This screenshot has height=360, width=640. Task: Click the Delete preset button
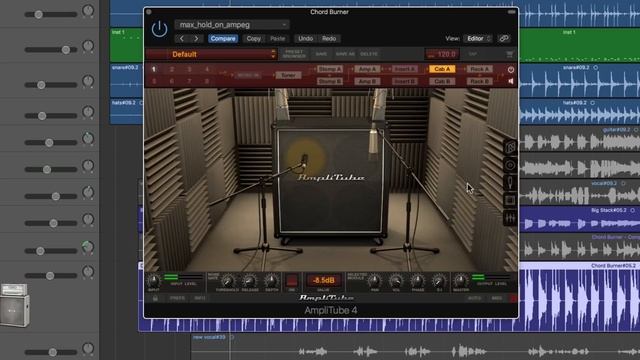pyautogui.click(x=369, y=54)
